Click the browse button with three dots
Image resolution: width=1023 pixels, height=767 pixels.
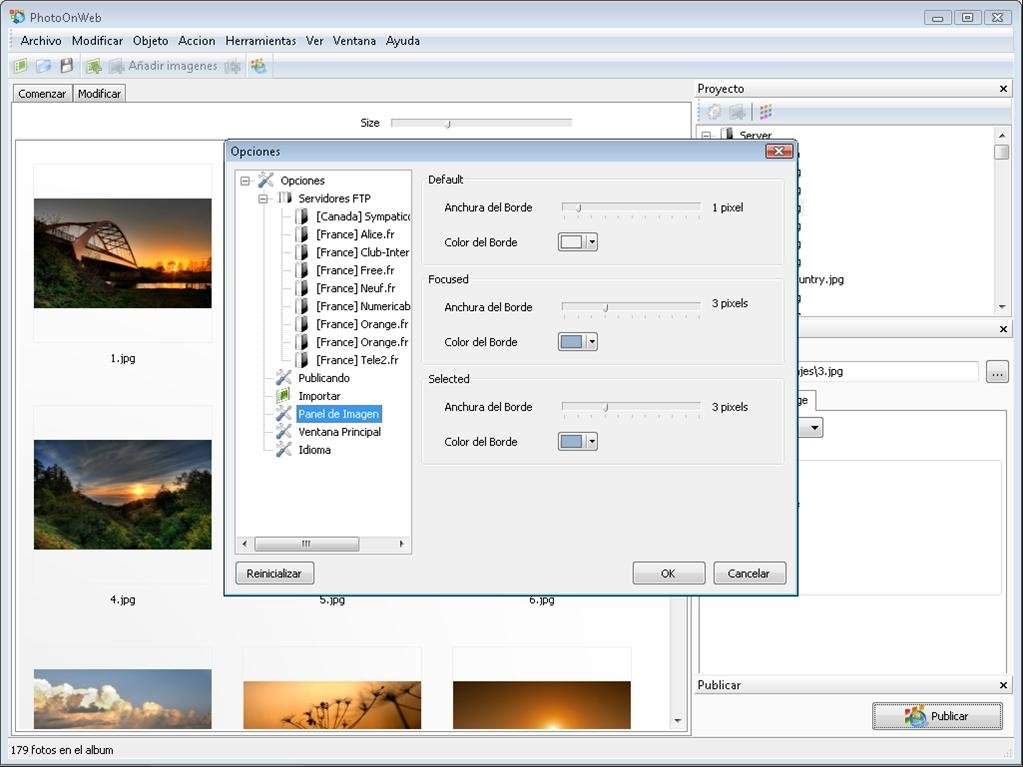(997, 372)
